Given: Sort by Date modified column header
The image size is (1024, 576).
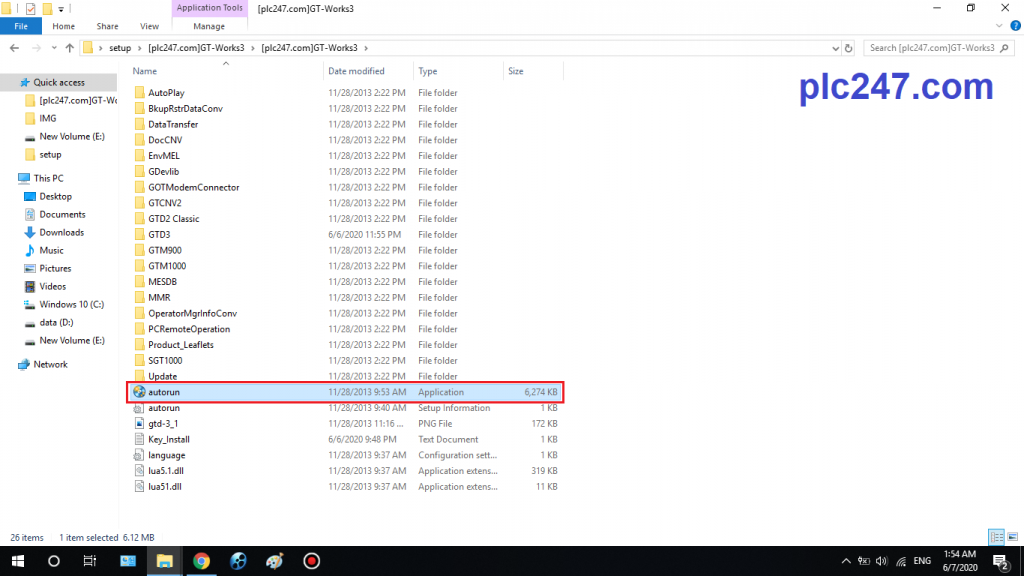Looking at the screenshot, I should 356,71.
